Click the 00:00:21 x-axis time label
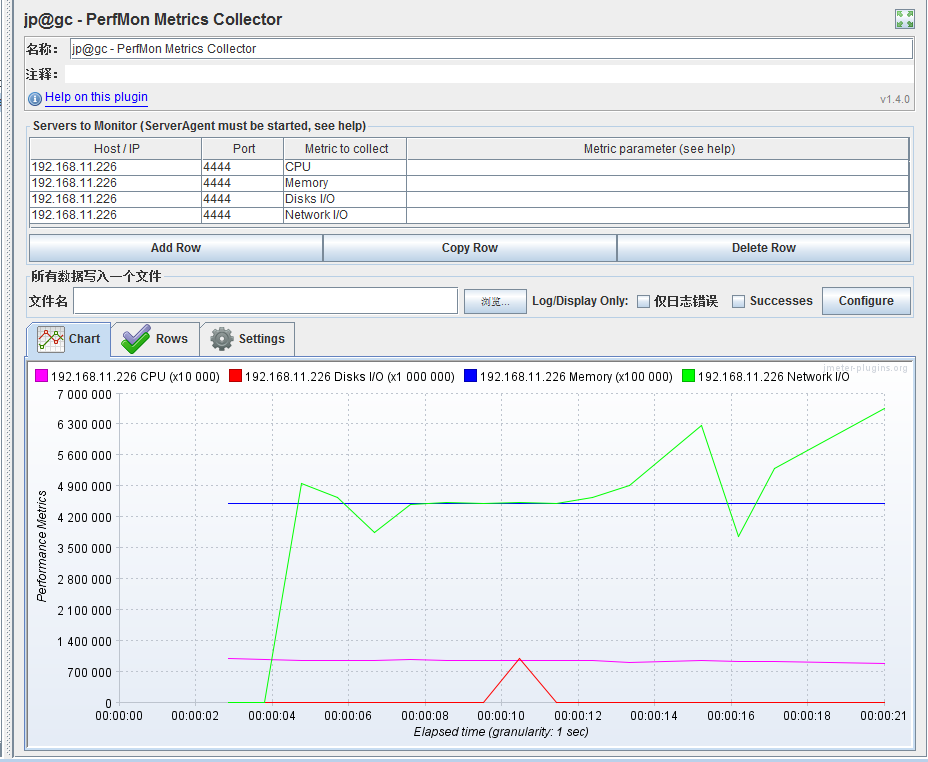The width and height of the screenshot is (928, 762). 883,716
